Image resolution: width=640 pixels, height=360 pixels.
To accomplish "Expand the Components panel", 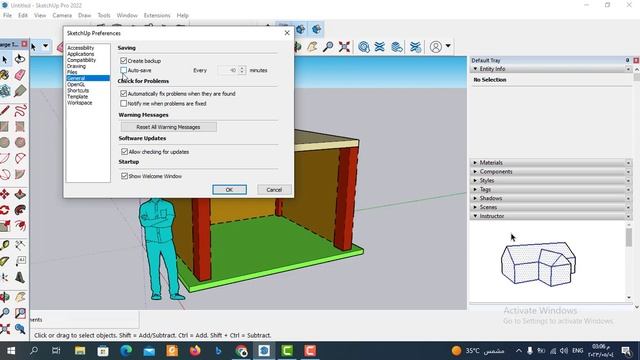I will tap(551, 171).
